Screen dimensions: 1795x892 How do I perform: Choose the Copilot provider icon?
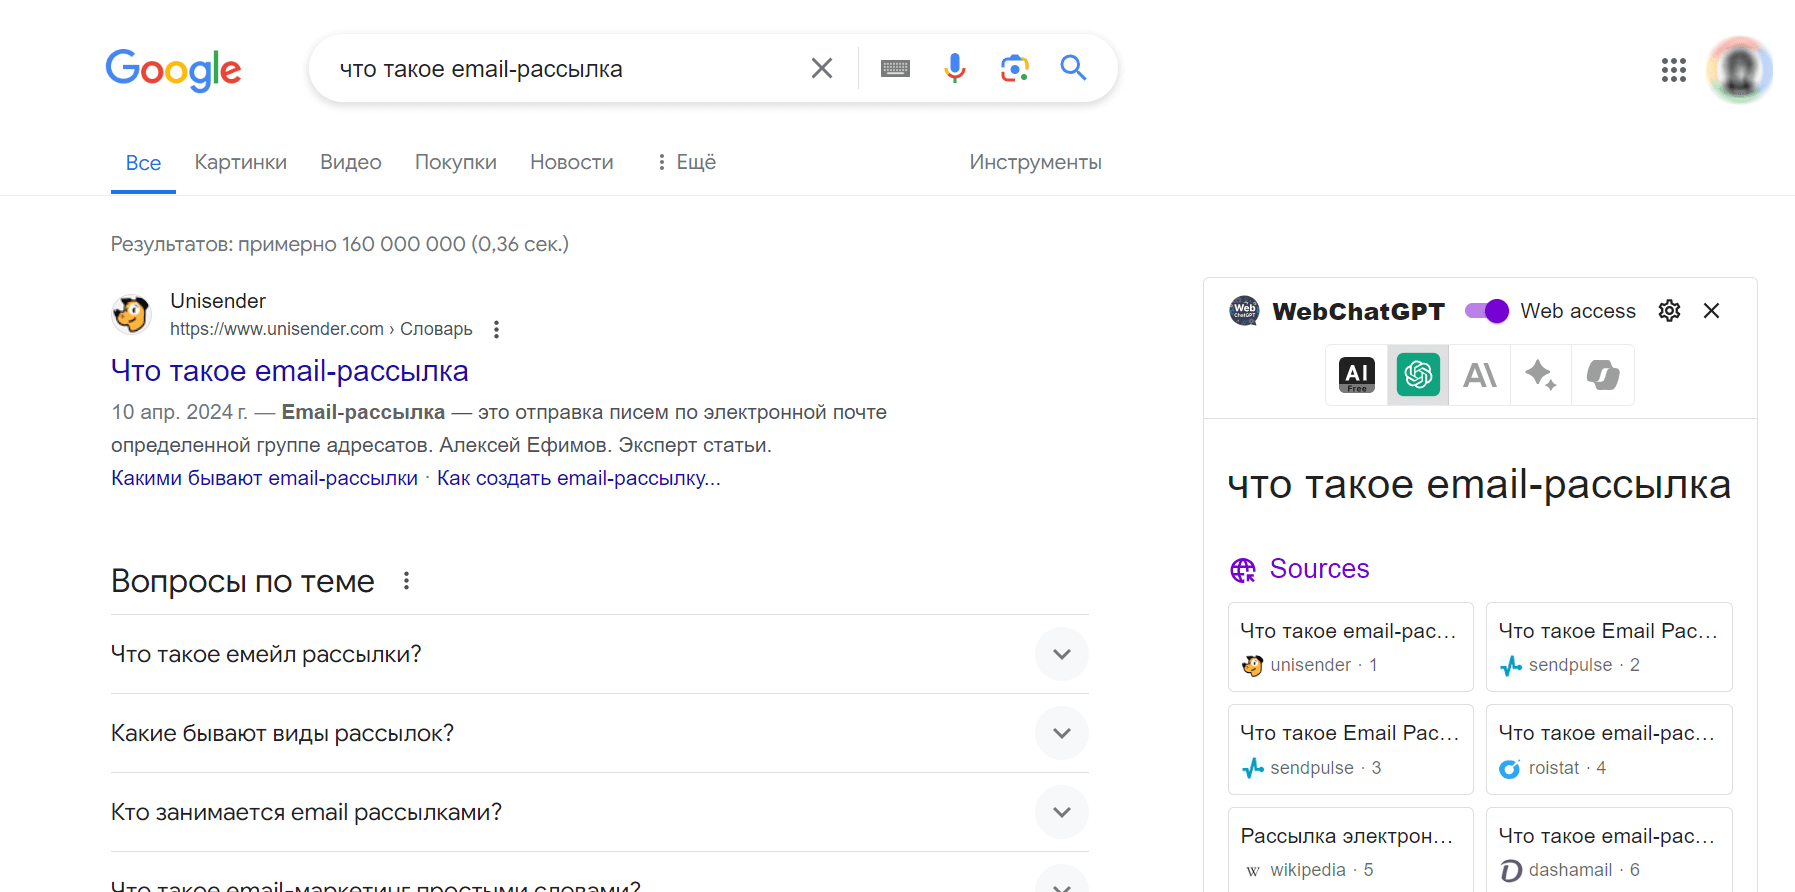[1602, 375]
